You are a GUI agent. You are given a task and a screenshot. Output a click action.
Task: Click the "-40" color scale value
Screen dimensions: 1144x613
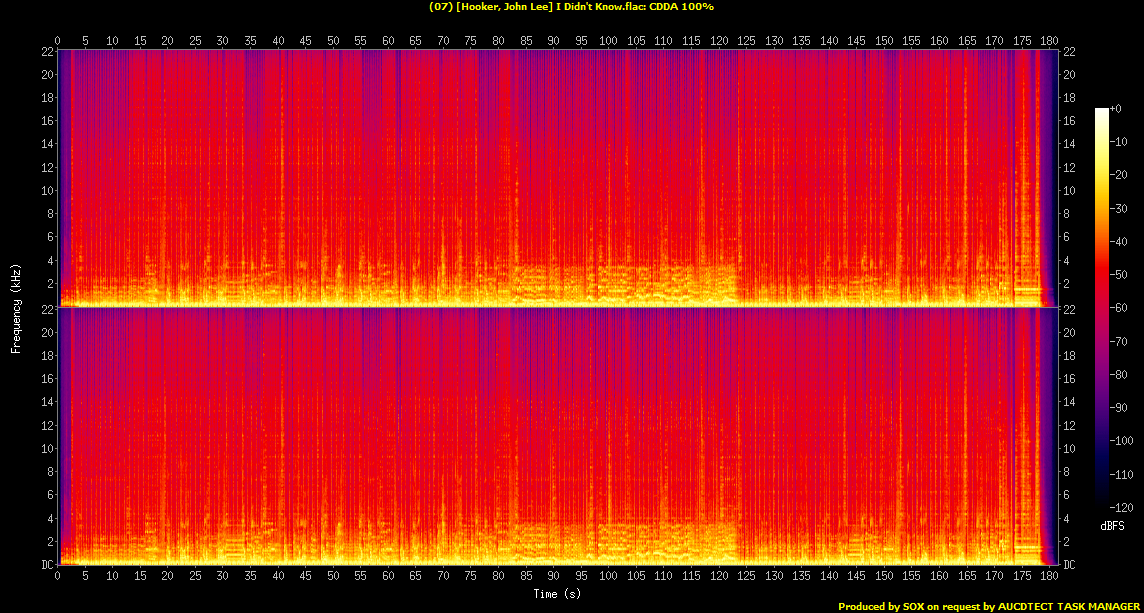(1118, 242)
